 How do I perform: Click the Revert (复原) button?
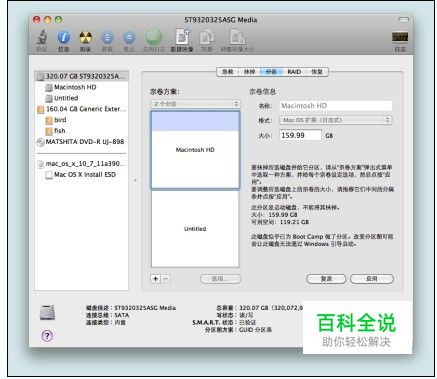point(326,279)
